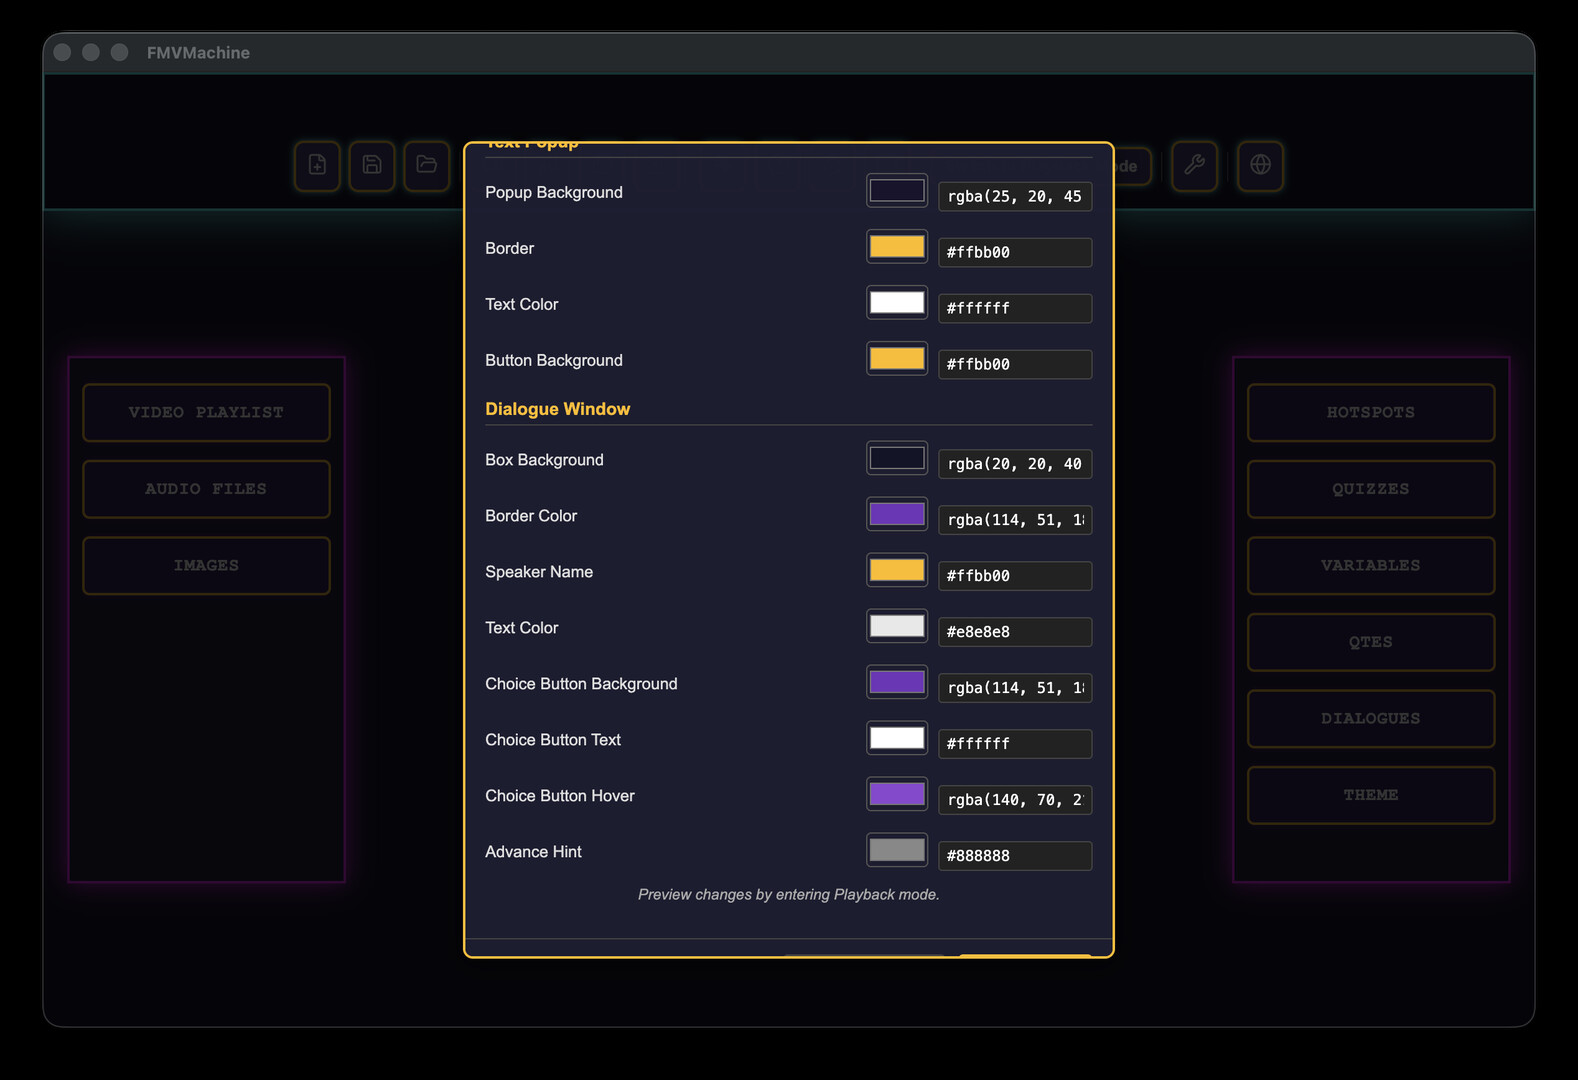Edit the Border Color rgba(114, 51 field

(1015, 520)
